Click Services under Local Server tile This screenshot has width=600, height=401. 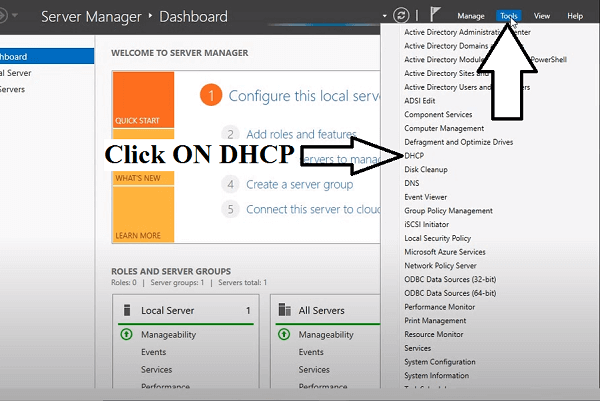157,370
